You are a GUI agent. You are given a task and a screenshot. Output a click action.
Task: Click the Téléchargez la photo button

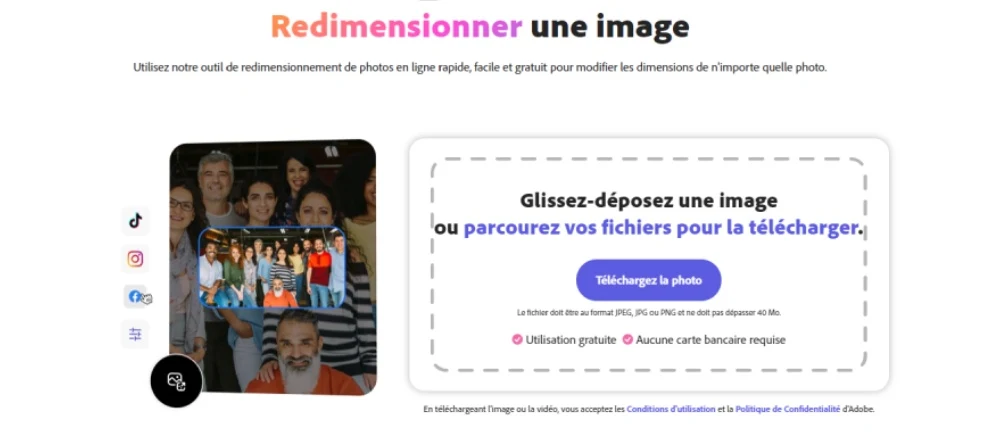pyautogui.click(x=649, y=280)
